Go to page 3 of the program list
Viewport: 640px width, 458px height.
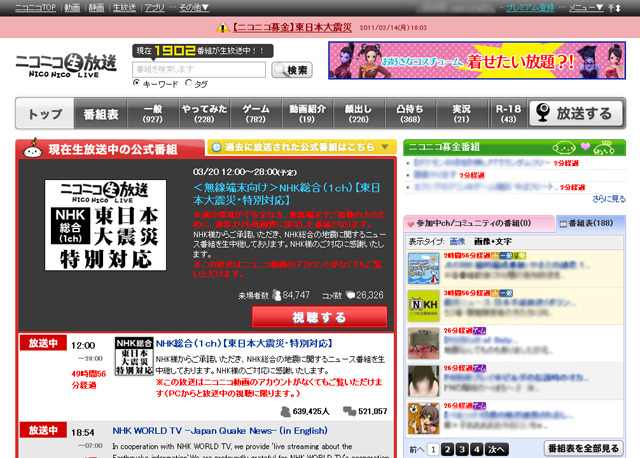tap(462, 449)
